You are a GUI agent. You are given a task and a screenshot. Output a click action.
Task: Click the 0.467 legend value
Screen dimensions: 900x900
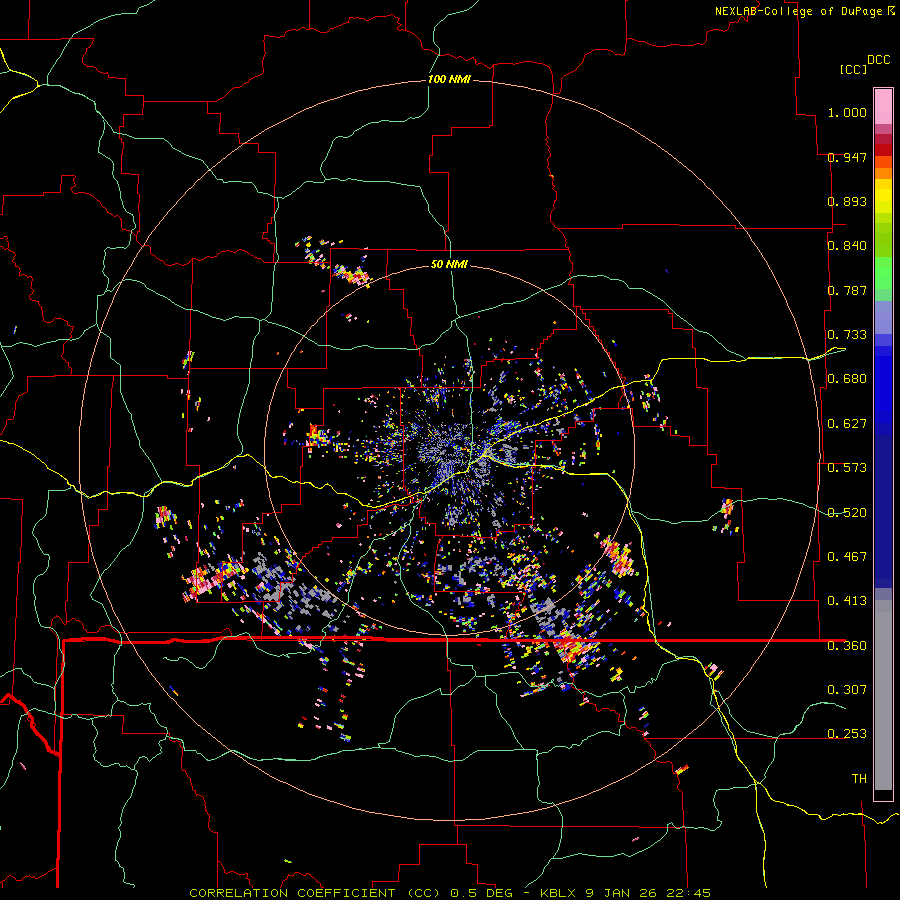(847, 557)
